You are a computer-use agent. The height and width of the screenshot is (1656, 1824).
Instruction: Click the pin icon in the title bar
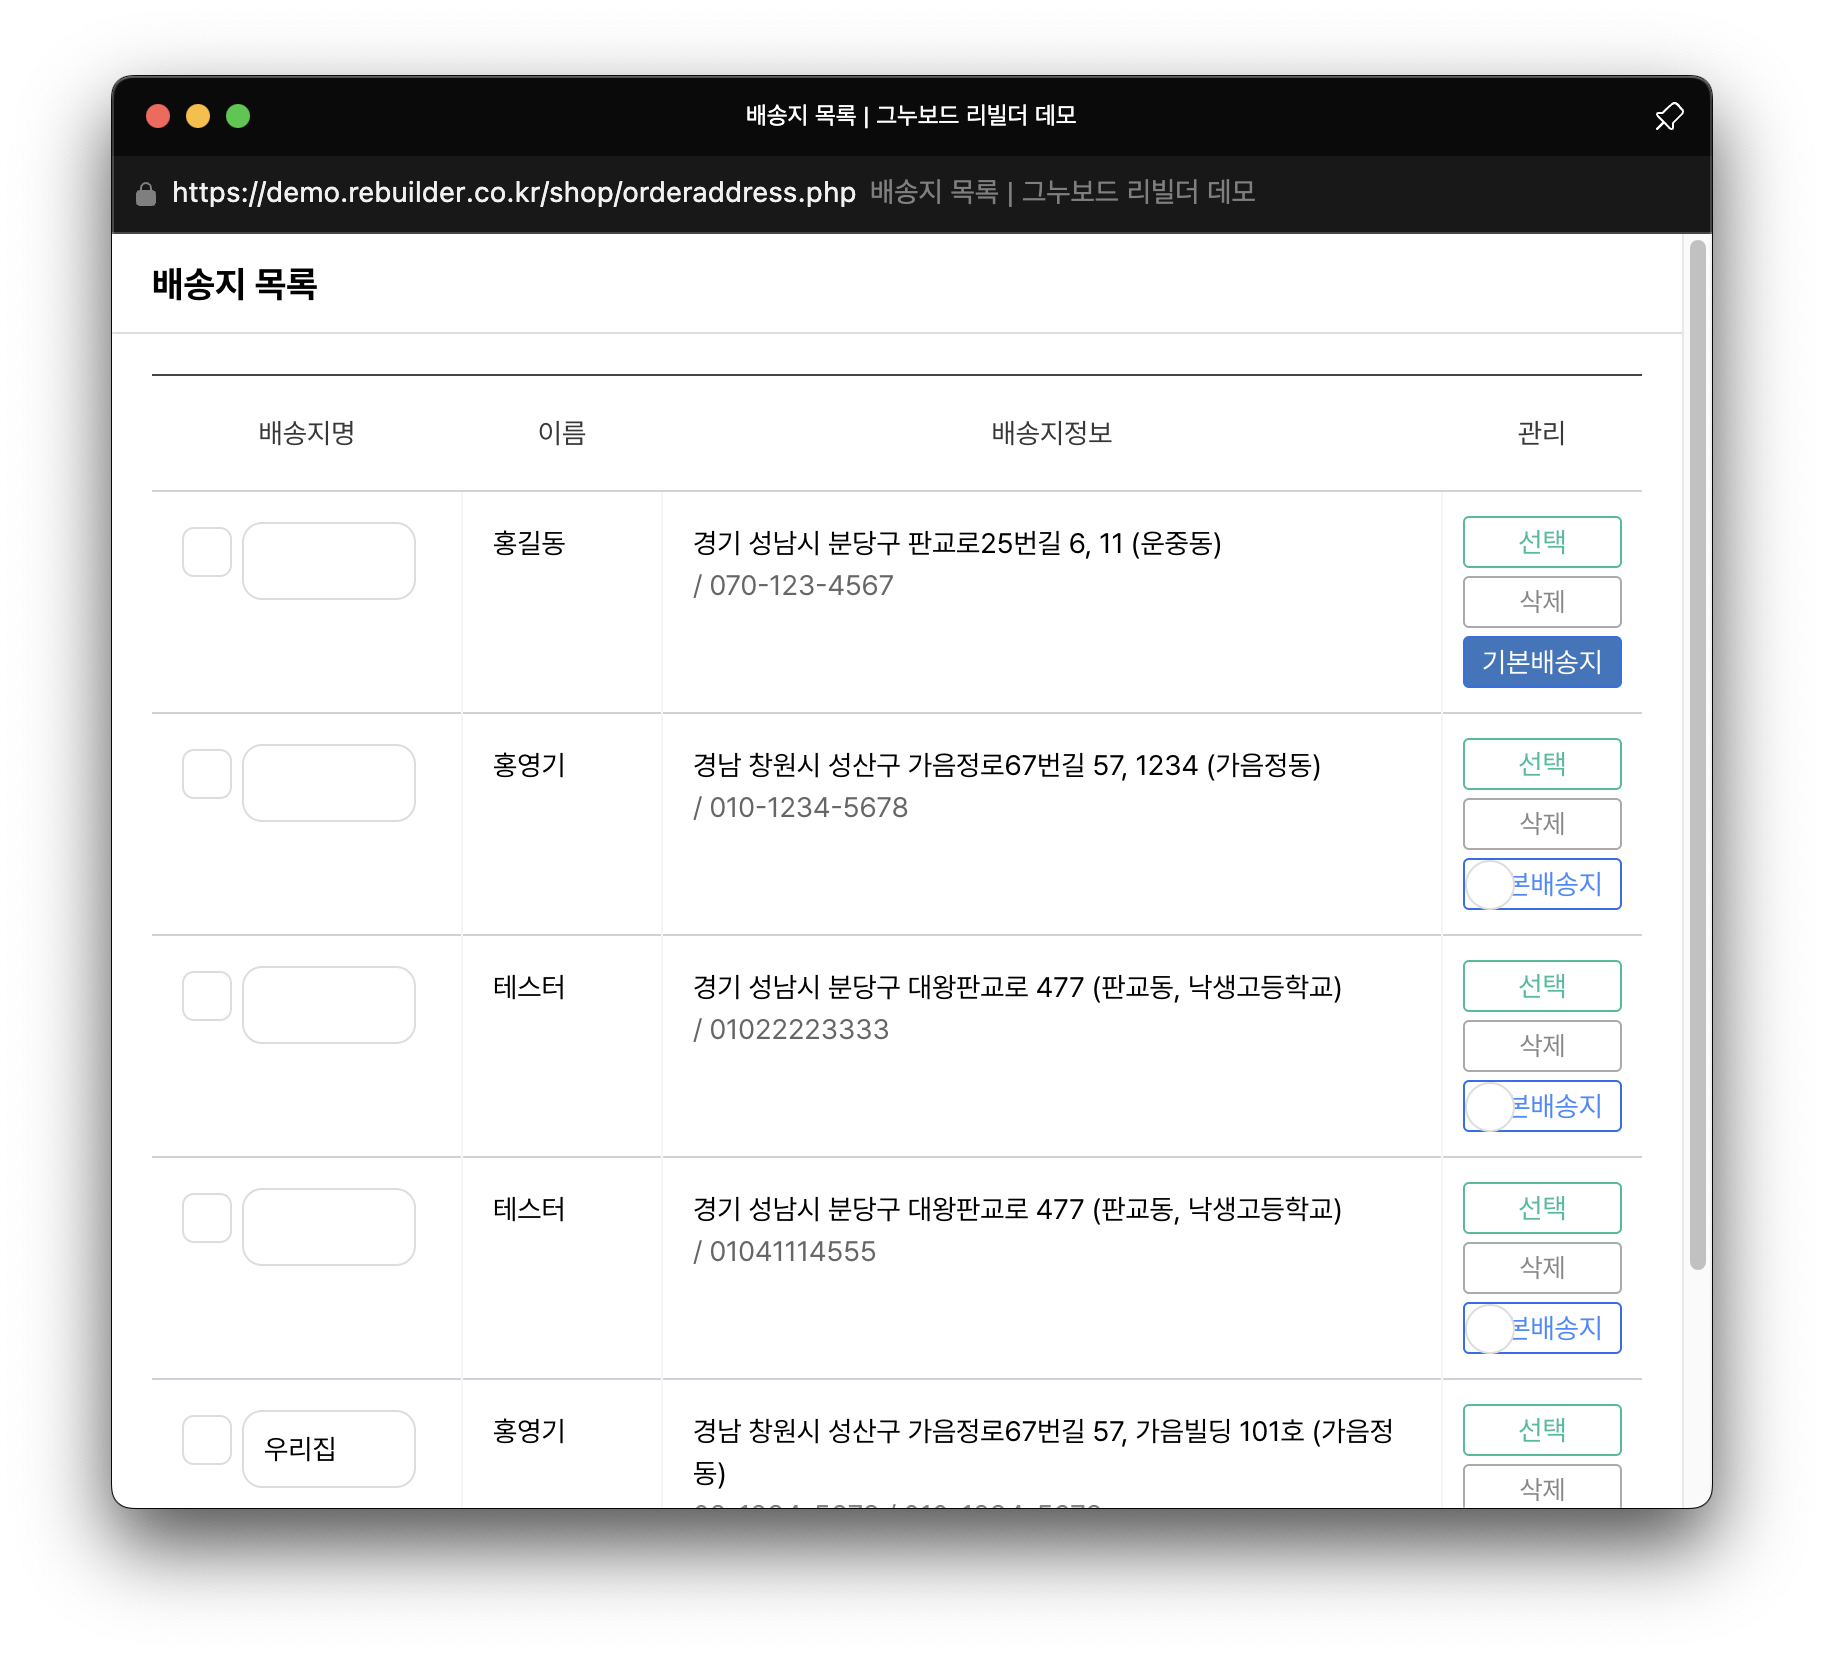click(1668, 117)
